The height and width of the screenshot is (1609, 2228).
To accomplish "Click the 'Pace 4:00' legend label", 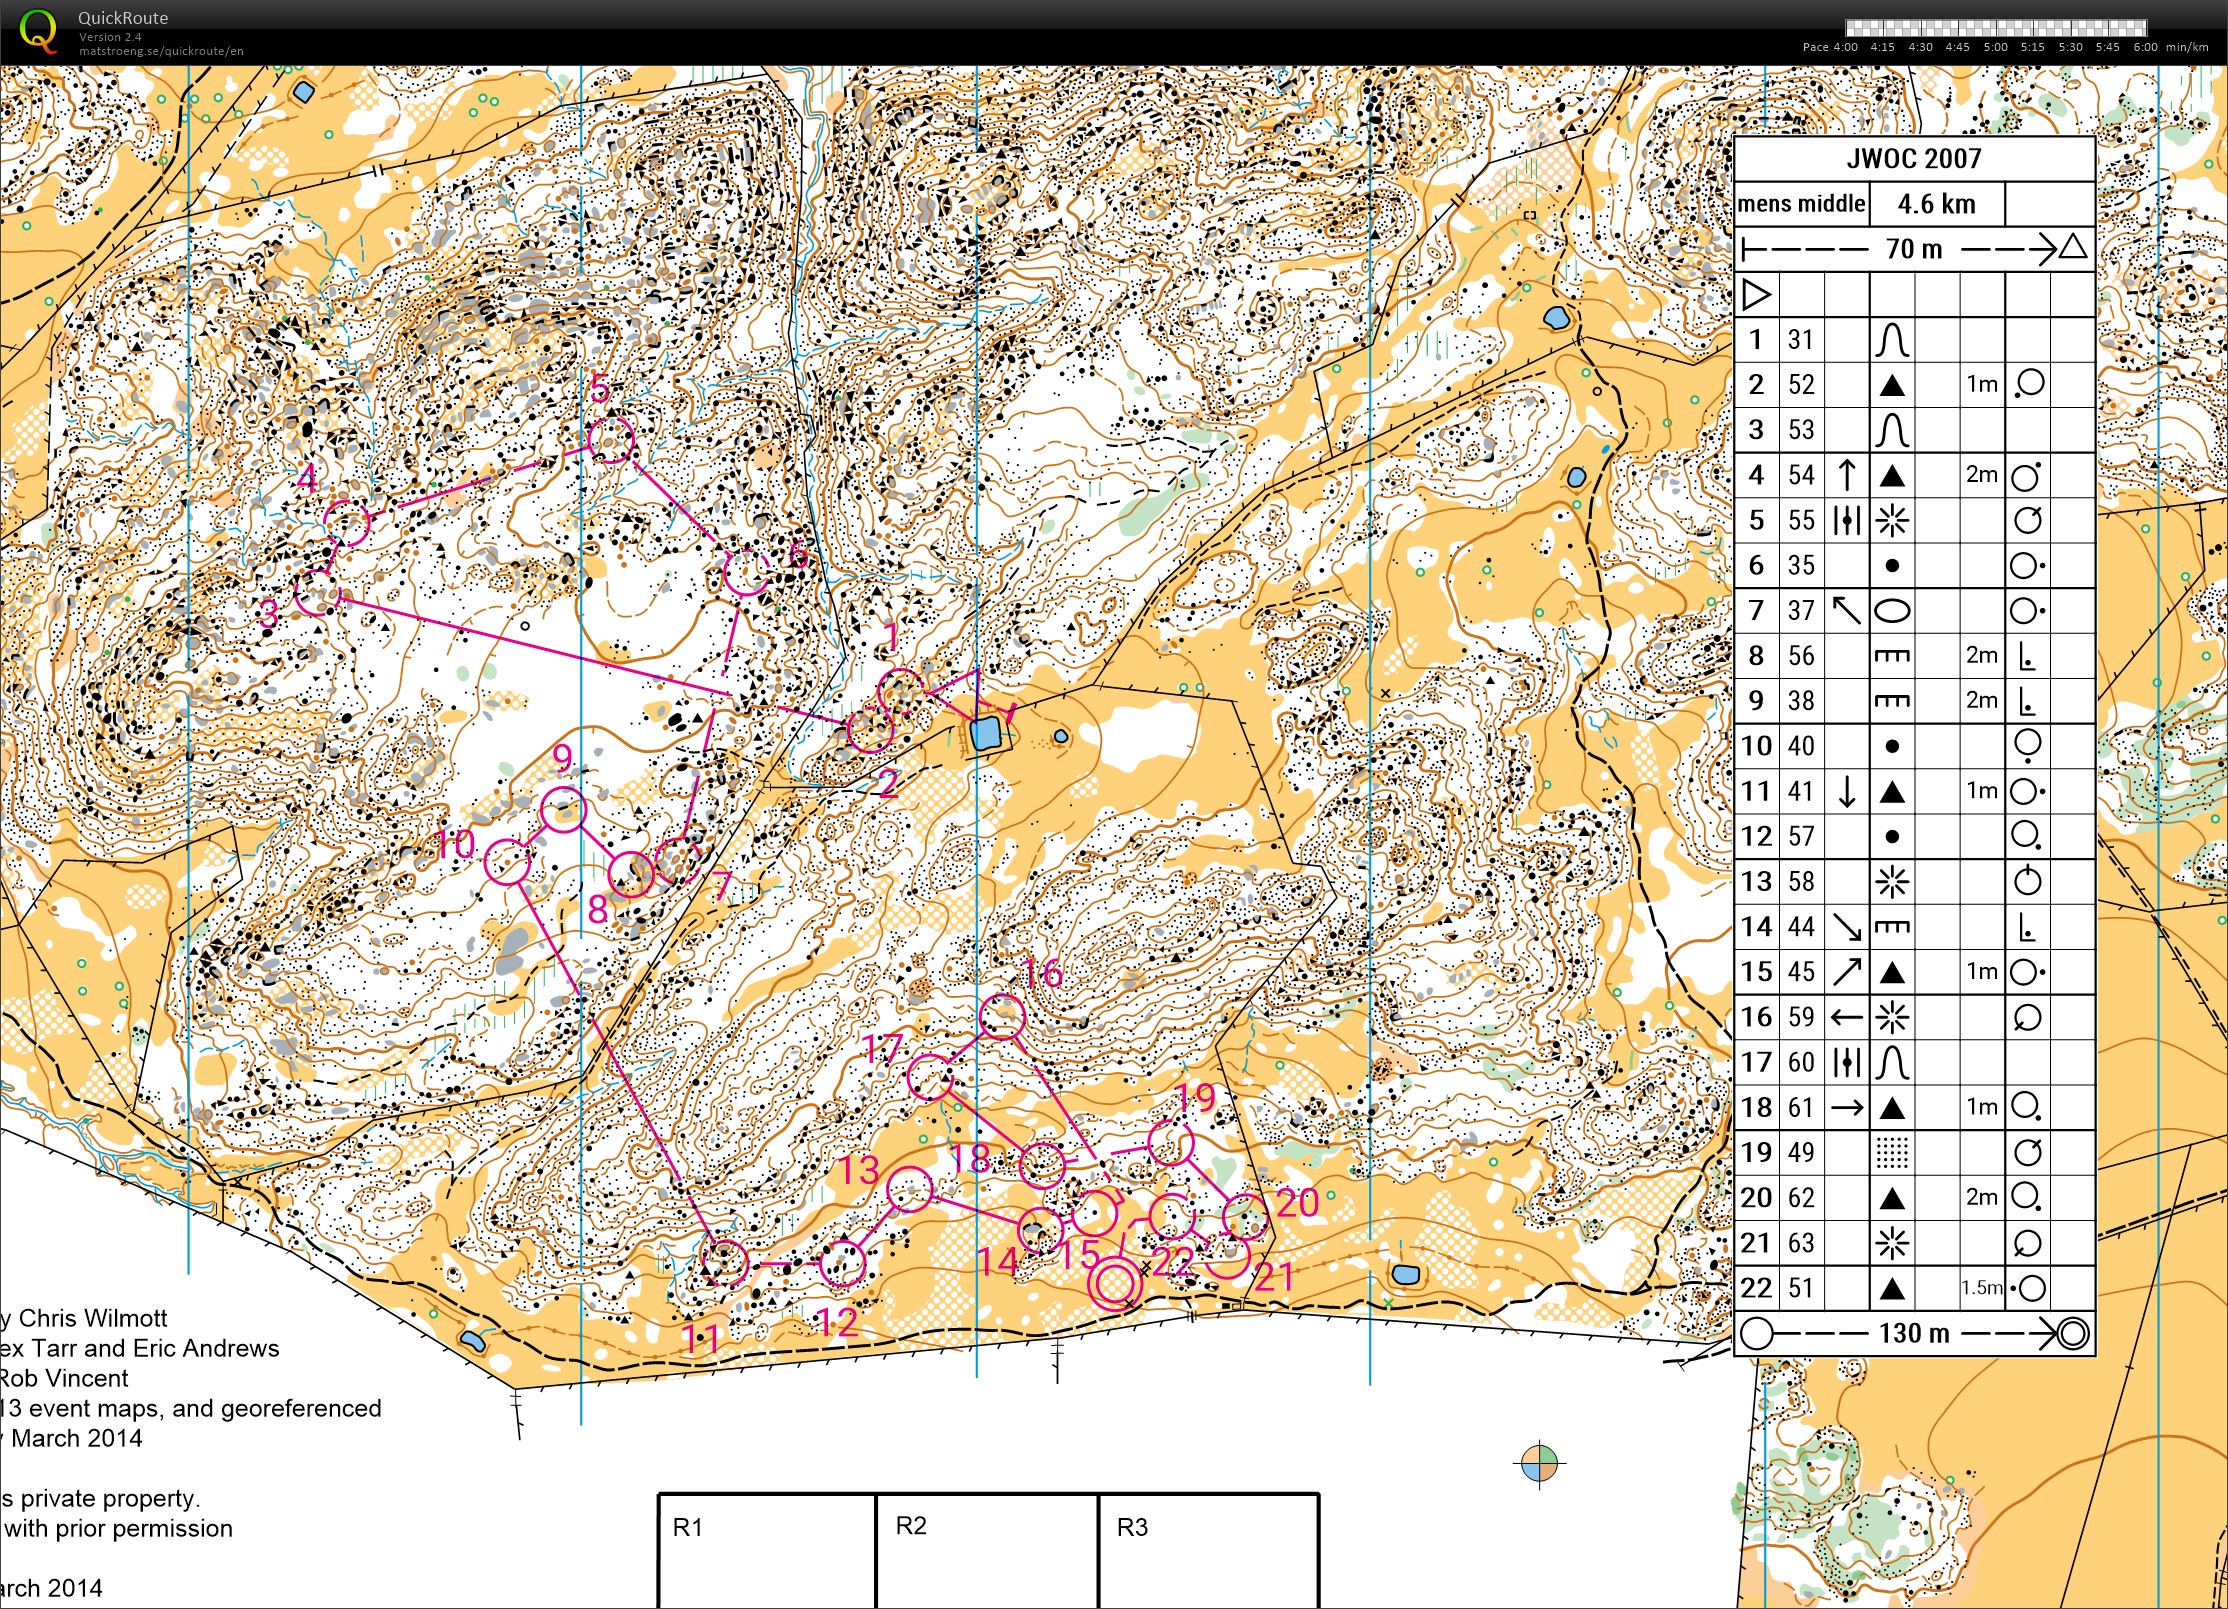I will 1830,47.
